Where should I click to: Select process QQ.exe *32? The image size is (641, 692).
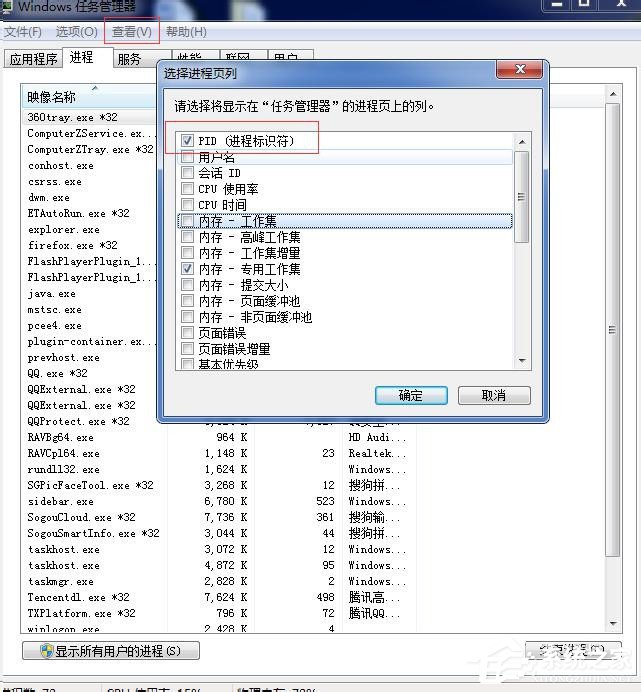pyautogui.click(x=57, y=373)
